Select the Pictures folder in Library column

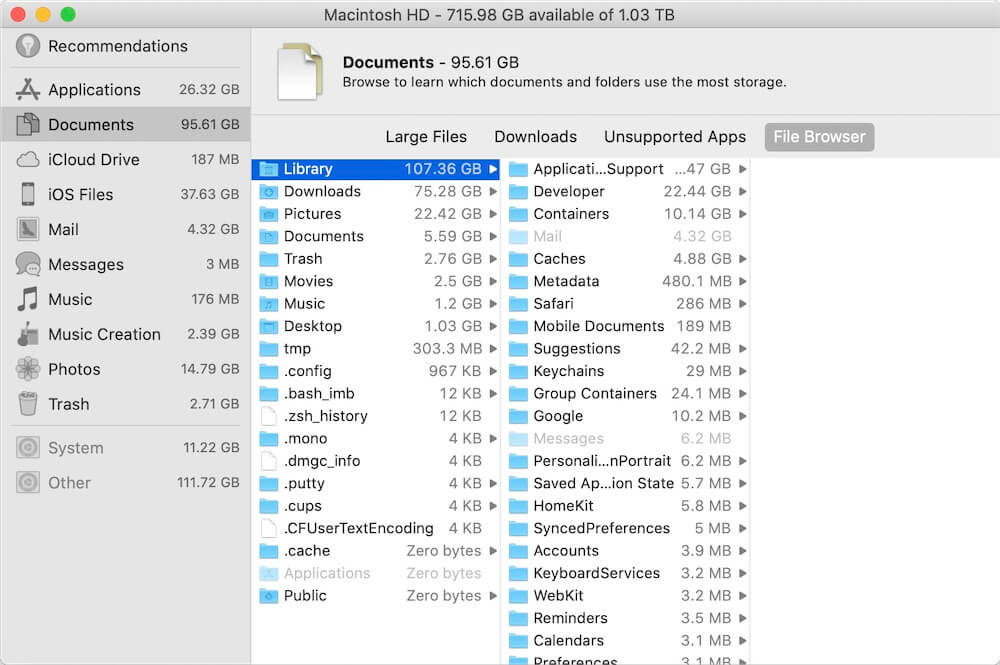(x=312, y=214)
